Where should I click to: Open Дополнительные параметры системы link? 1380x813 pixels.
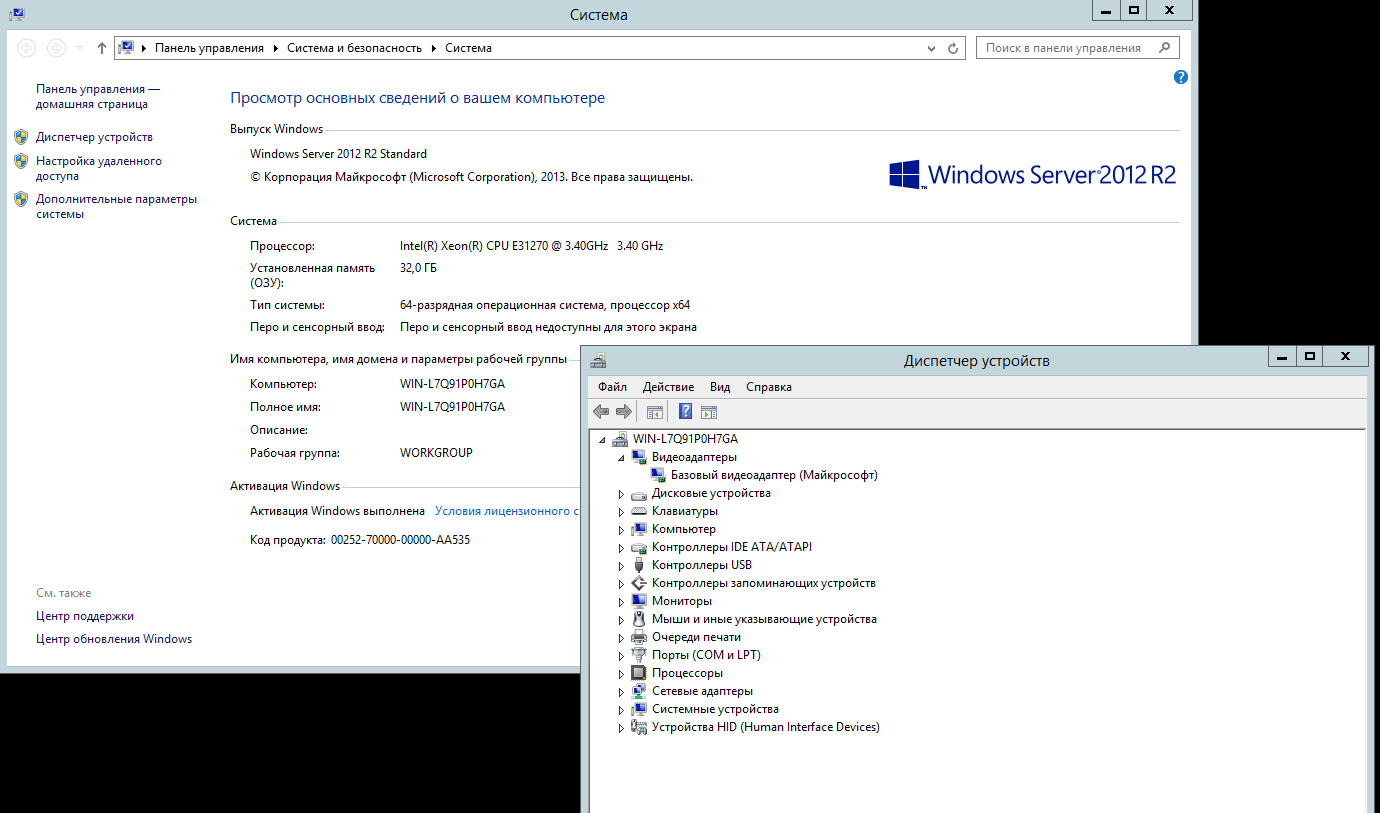(x=116, y=206)
